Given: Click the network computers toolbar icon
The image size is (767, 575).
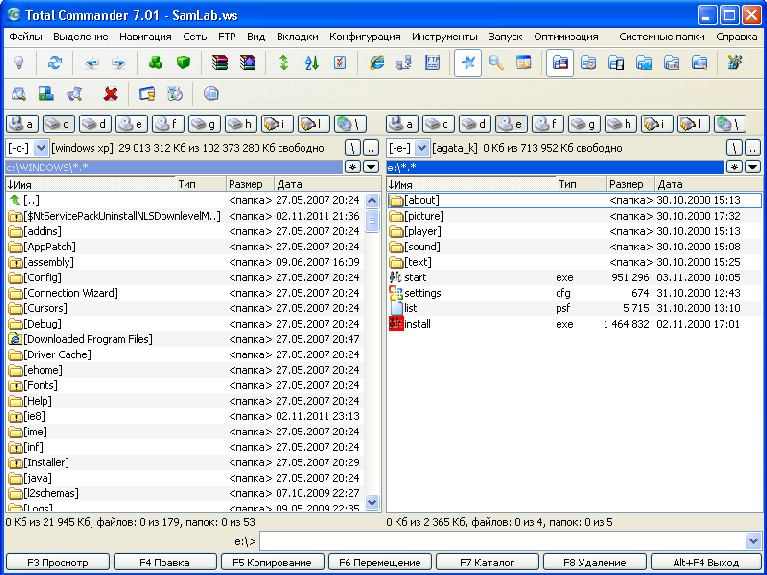Looking at the screenshot, I should pos(404,63).
